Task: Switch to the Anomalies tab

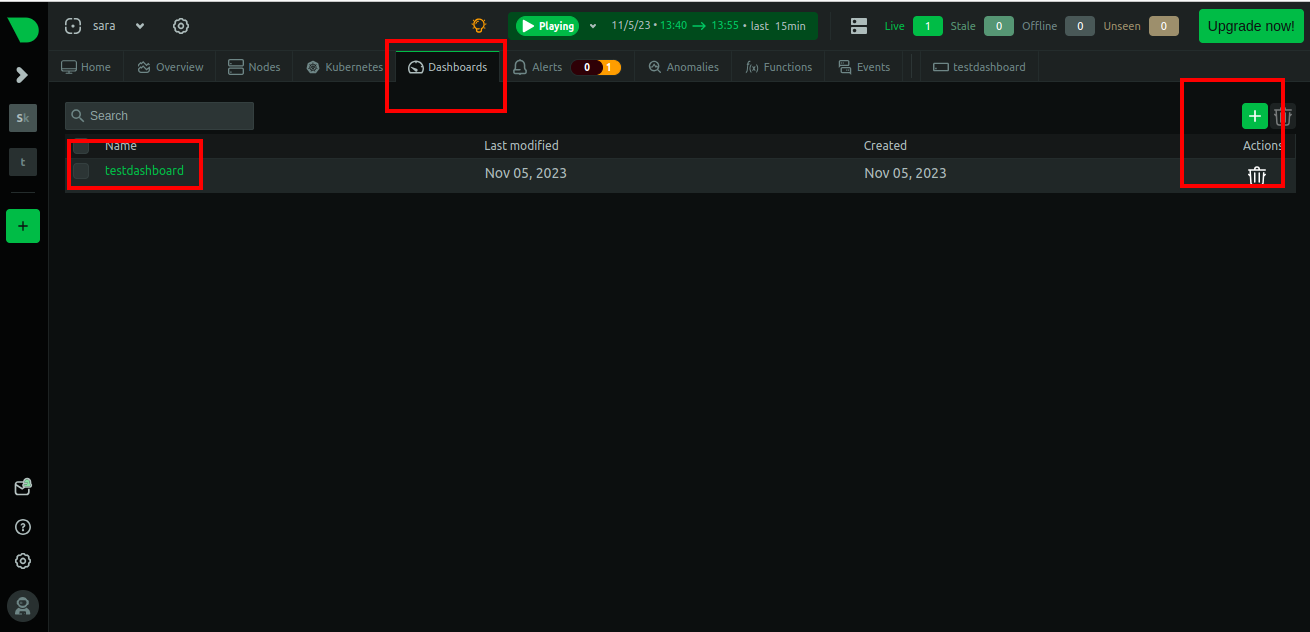Action: point(684,67)
